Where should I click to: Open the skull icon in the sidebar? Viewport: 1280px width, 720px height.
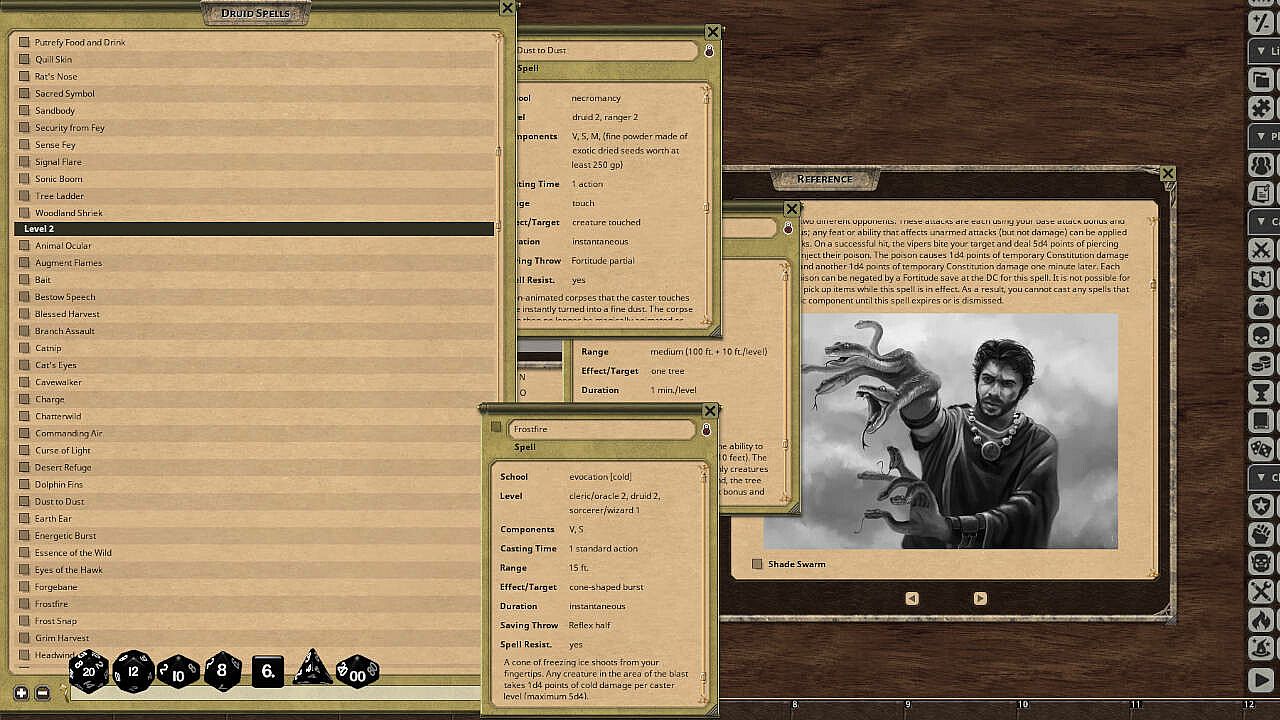click(1261, 335)
